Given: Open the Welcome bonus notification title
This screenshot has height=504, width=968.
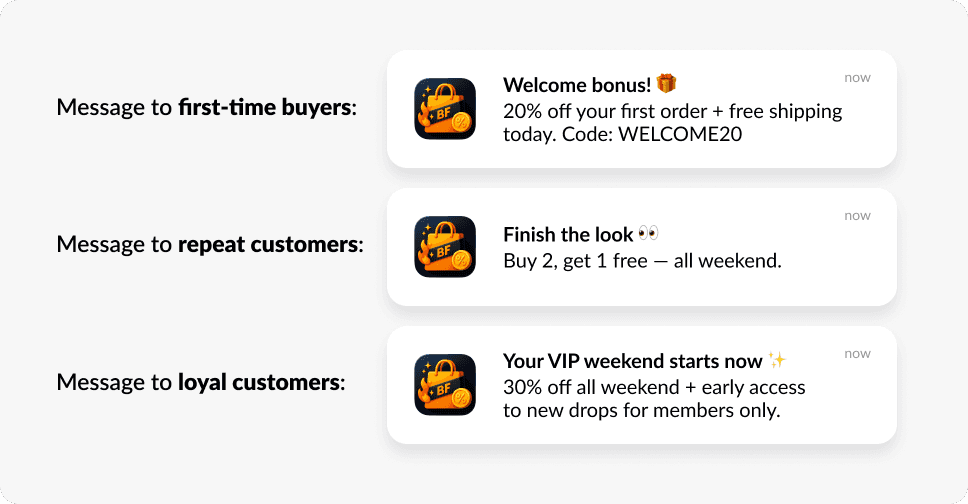Looking at the screenshot, I should coord(577,85).
